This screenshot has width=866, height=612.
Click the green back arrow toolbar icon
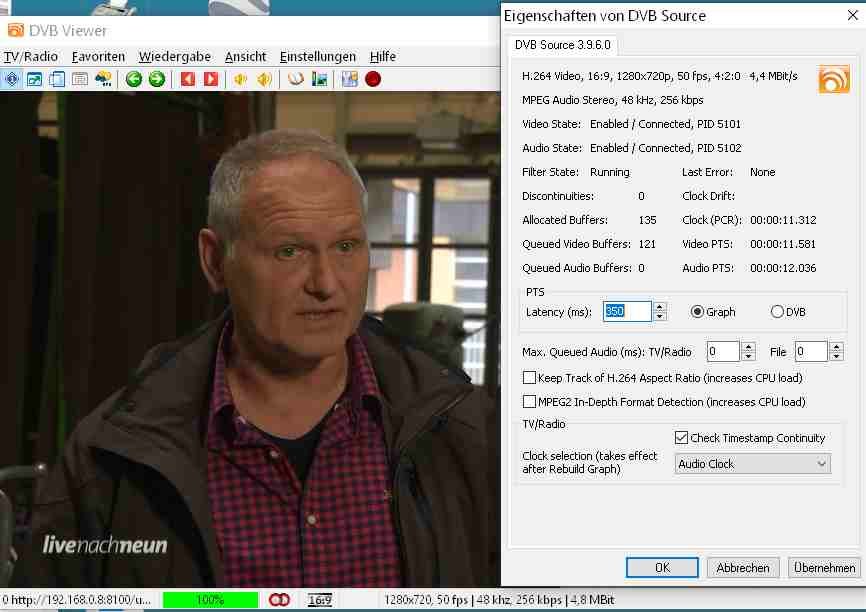pos(134,79)
